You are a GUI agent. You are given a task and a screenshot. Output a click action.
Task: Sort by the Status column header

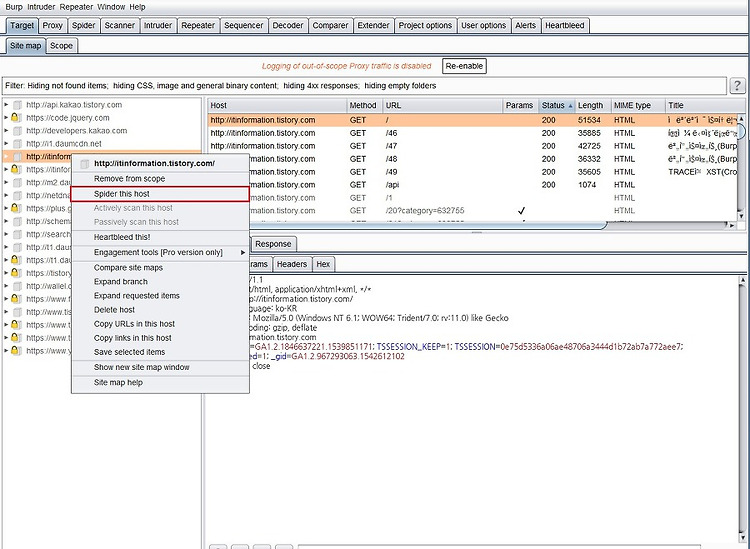point(556,105)
